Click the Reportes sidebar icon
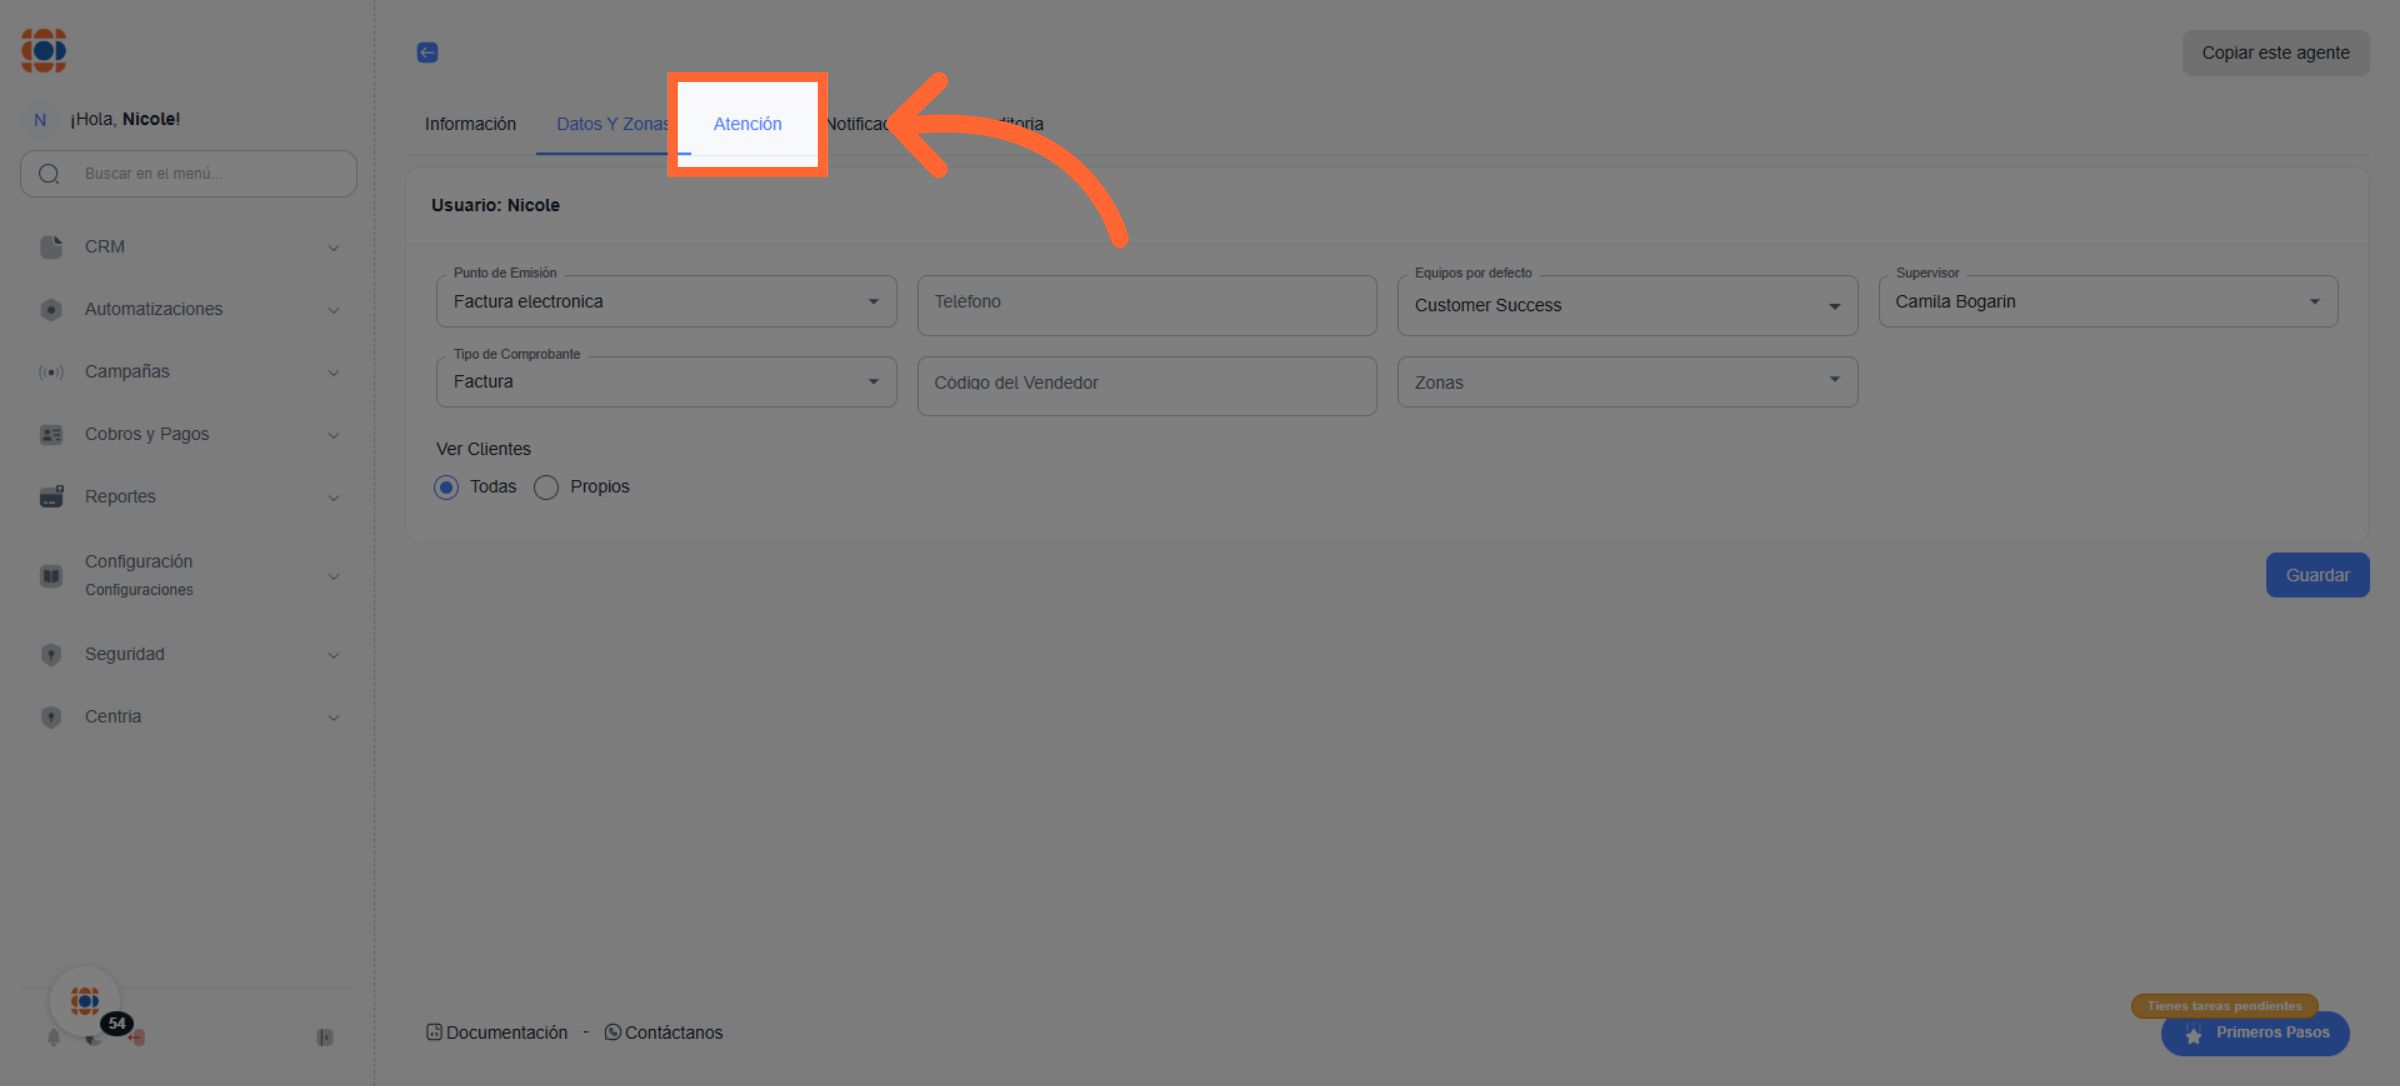Image resolution: width=2400 pixels, height=1086 pixels. point(51,496)
